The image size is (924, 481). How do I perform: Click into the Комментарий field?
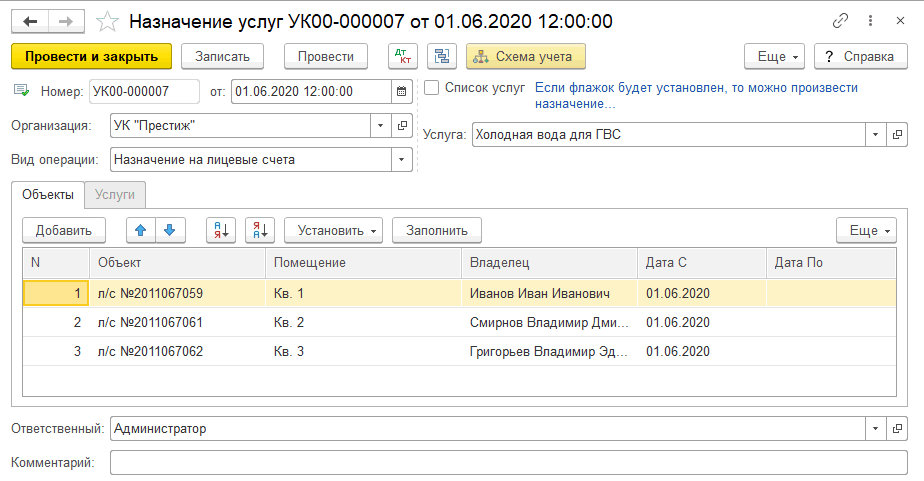(x=508, y=463)
